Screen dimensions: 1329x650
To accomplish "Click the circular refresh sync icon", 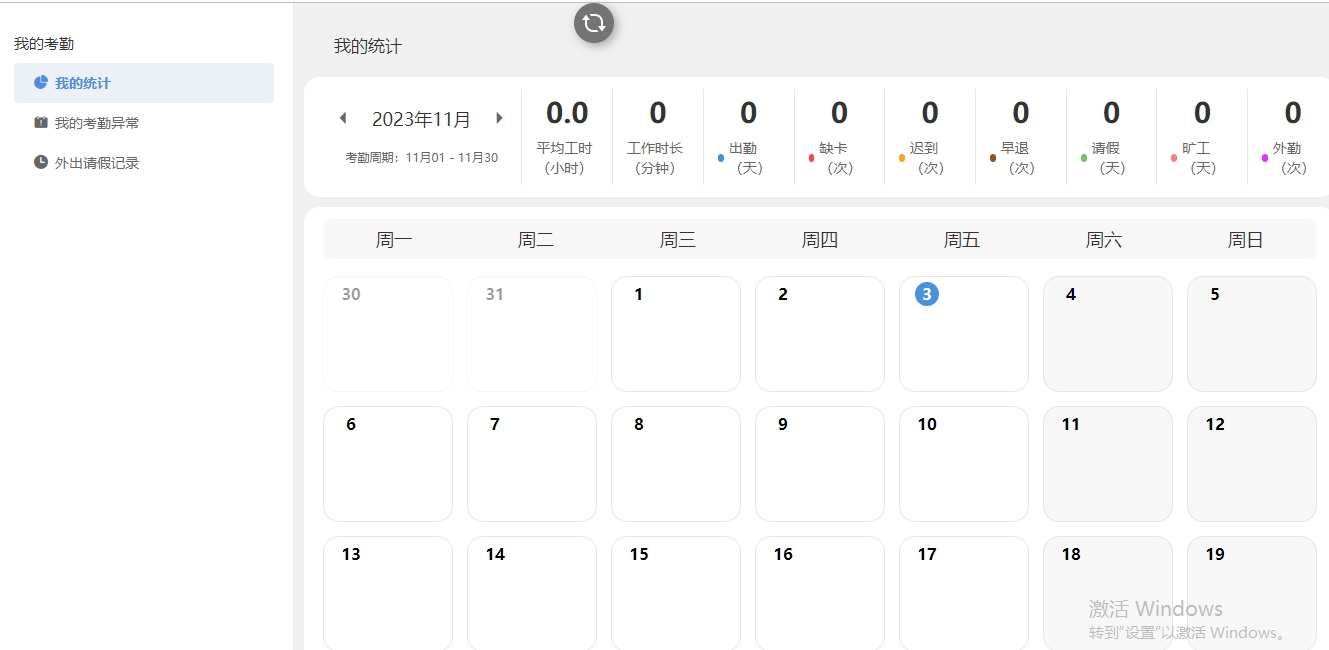I will tap(593, 23).
